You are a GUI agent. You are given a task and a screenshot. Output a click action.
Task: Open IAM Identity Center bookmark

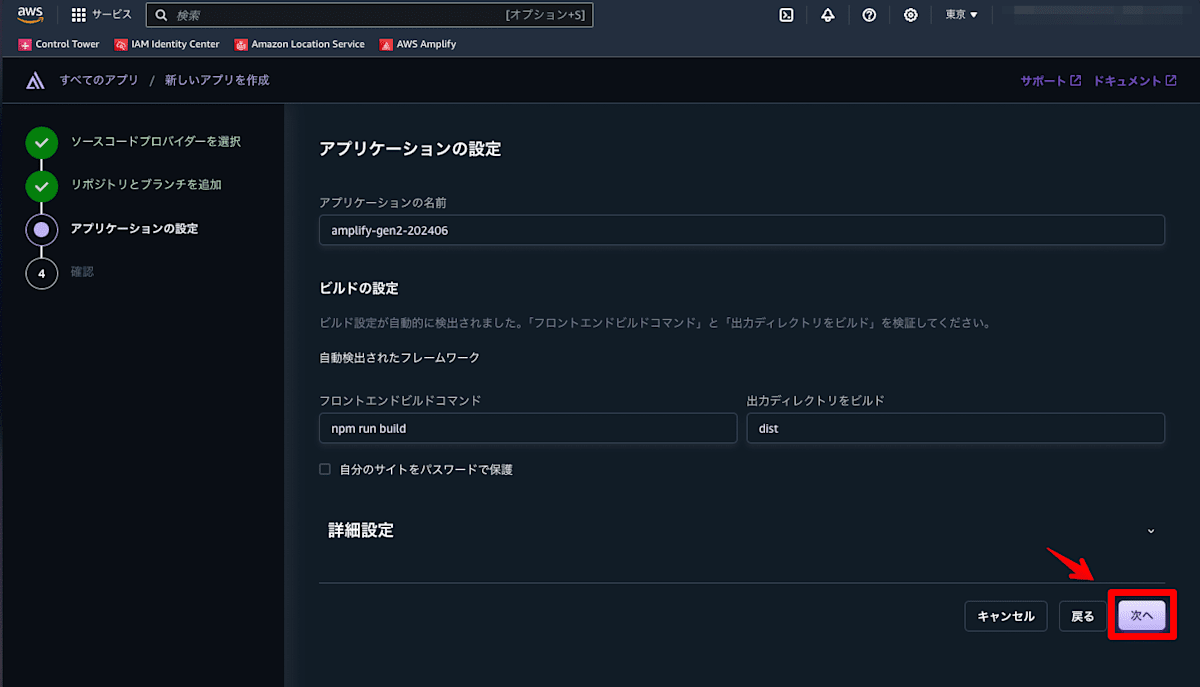(x=167, y=44)
